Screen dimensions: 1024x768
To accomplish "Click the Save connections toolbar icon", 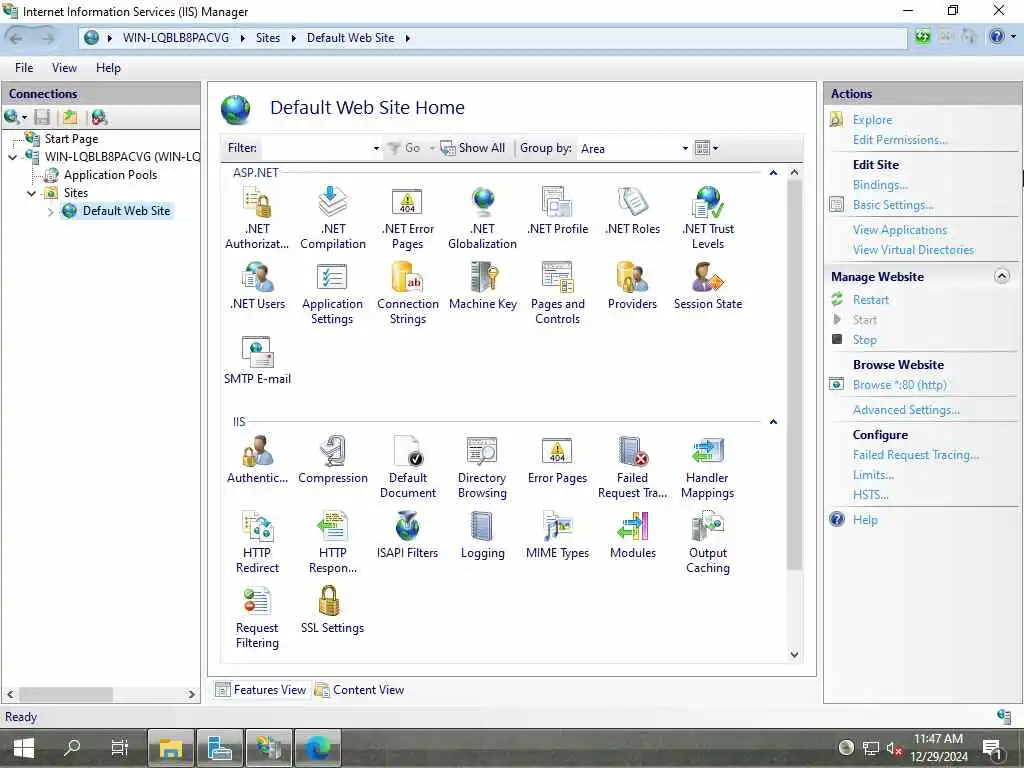I will 42,118.
